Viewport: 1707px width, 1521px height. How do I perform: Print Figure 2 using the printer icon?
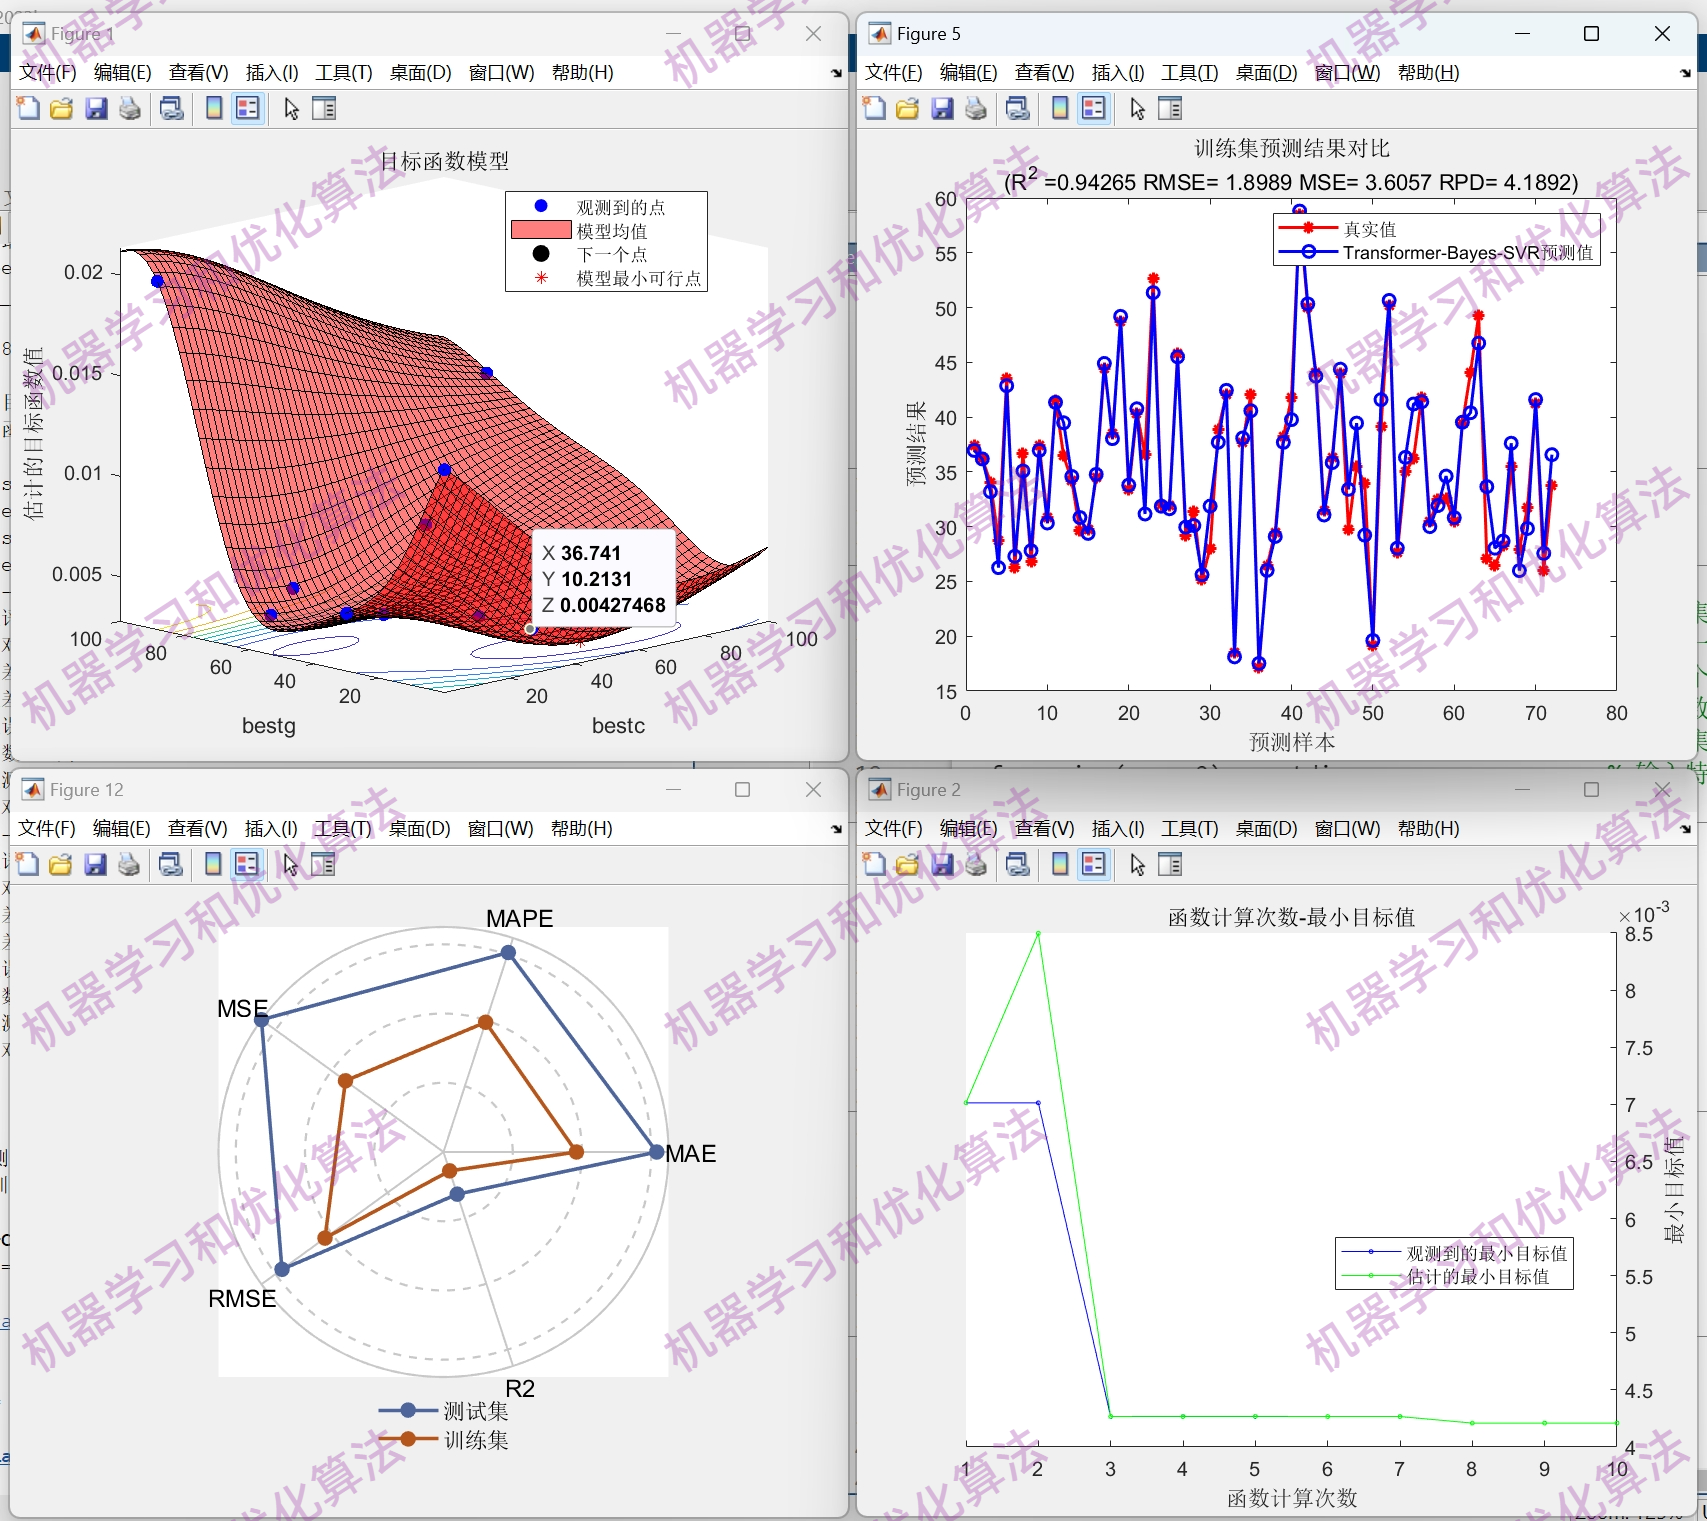(976, 865)
